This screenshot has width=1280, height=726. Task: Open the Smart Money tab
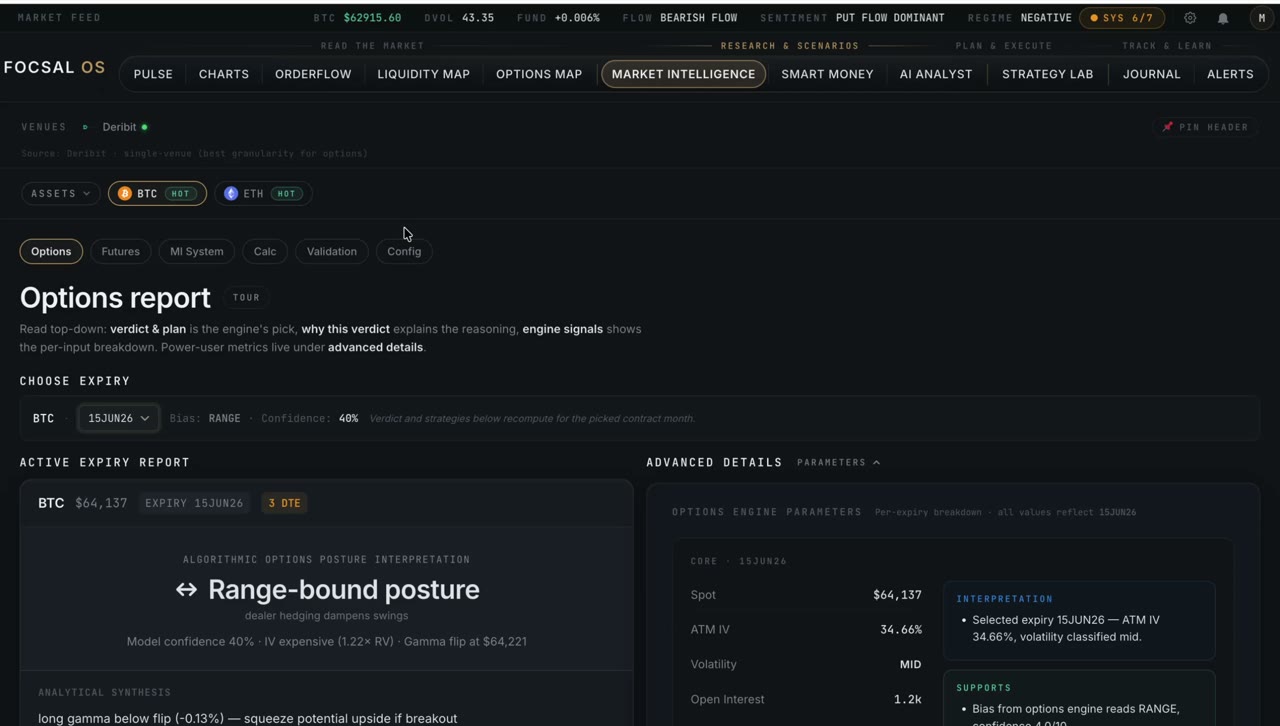(x=827, y=74)
